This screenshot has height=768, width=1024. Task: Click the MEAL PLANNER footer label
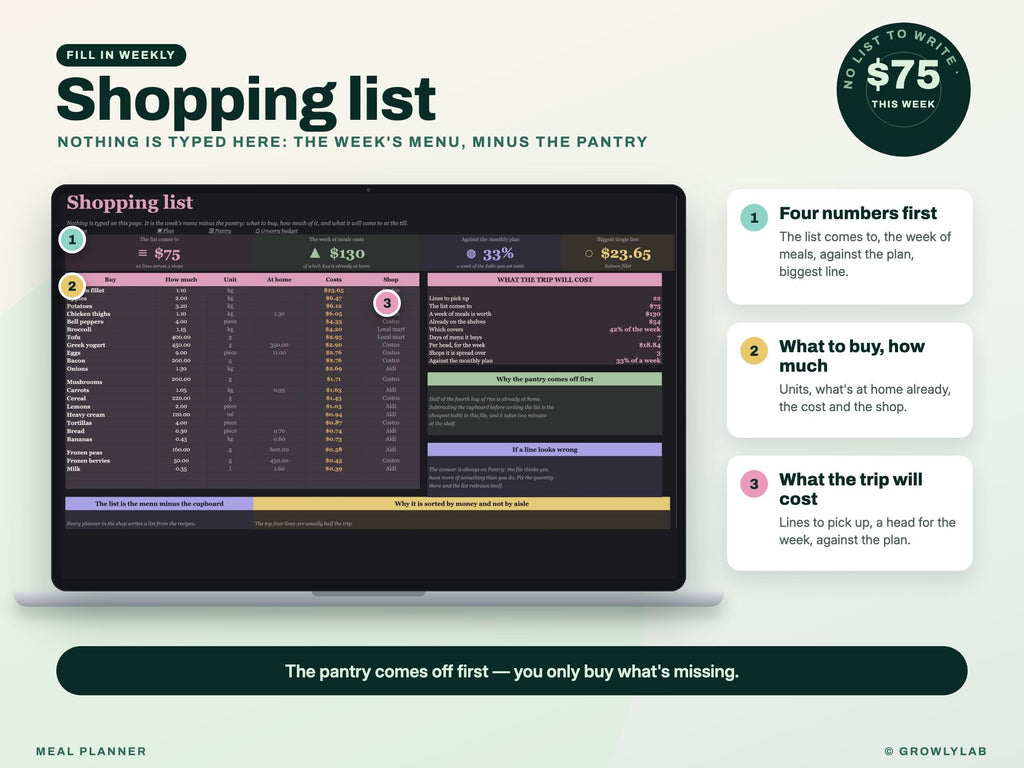pos(91,751)
